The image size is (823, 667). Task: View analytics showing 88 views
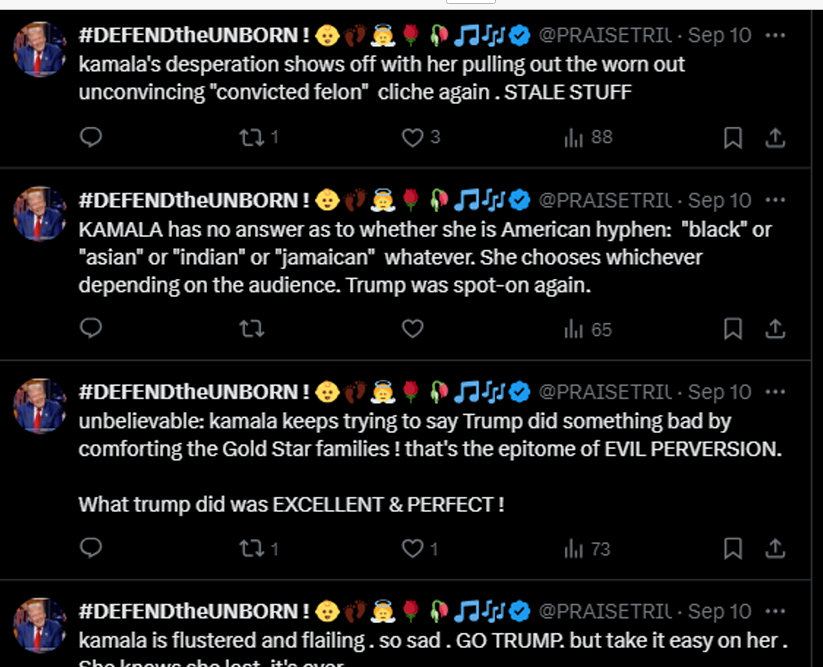coord(588,138)
